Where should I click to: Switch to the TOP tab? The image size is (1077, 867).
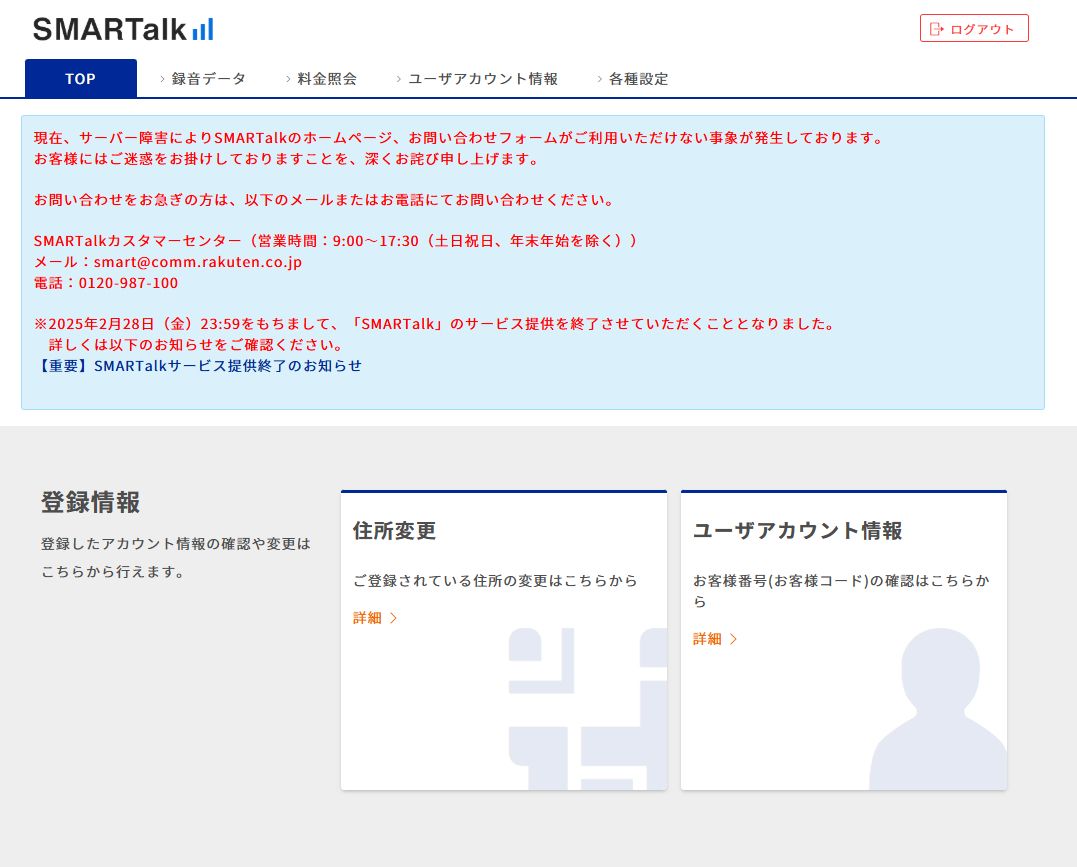(80, 78)
